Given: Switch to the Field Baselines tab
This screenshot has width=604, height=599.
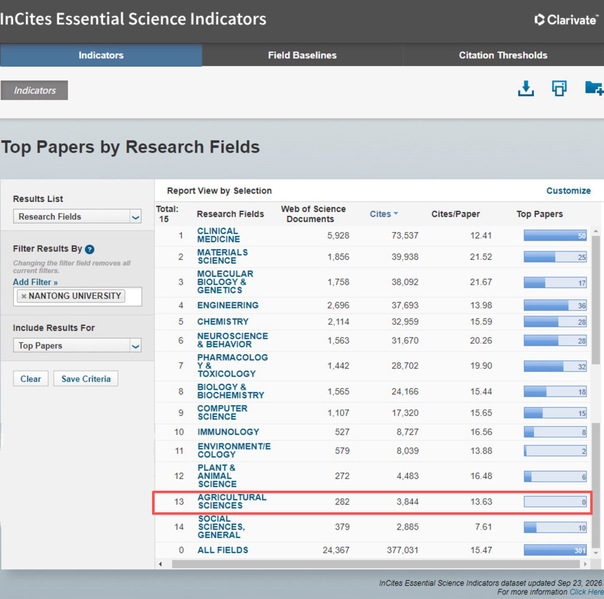Looking at the screenshot, I should [302, 55].
